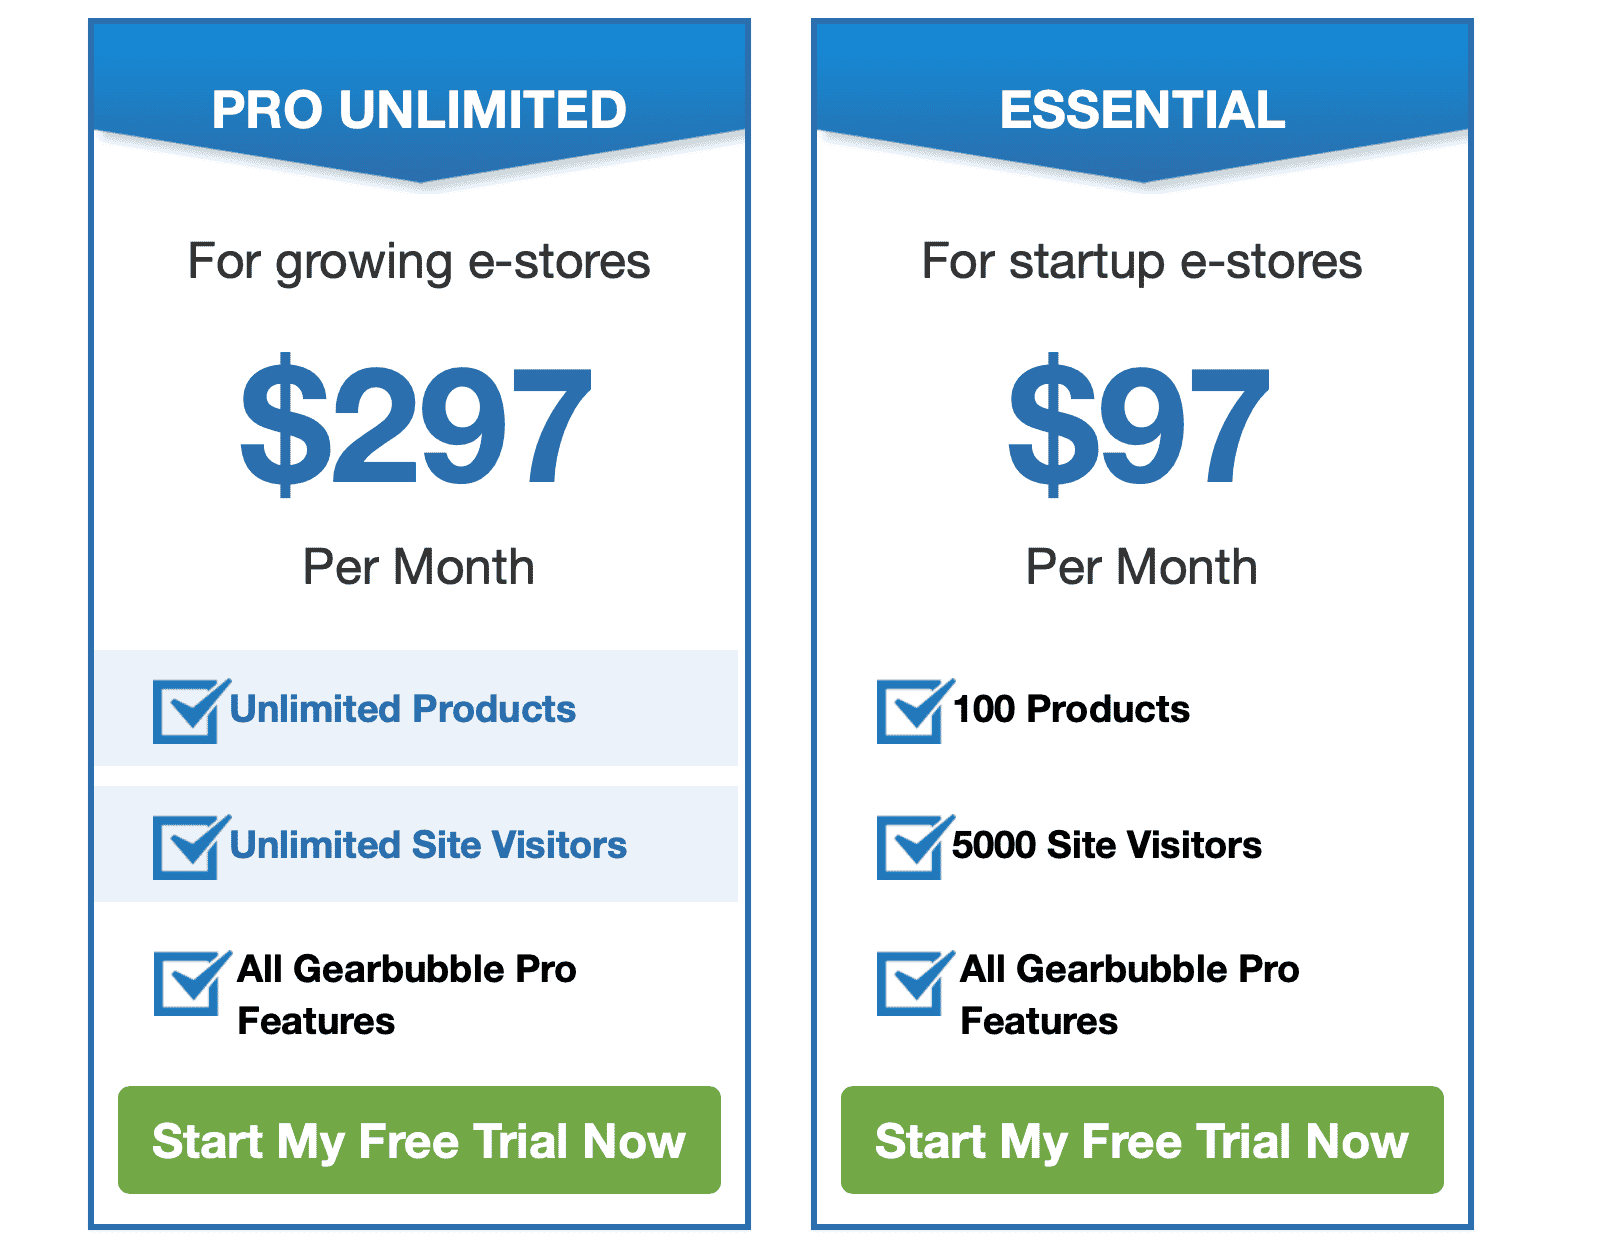This screenshot has height=1252, width=1600.
Task: Click "Per Month" under the $297 price
Action: 419,567
